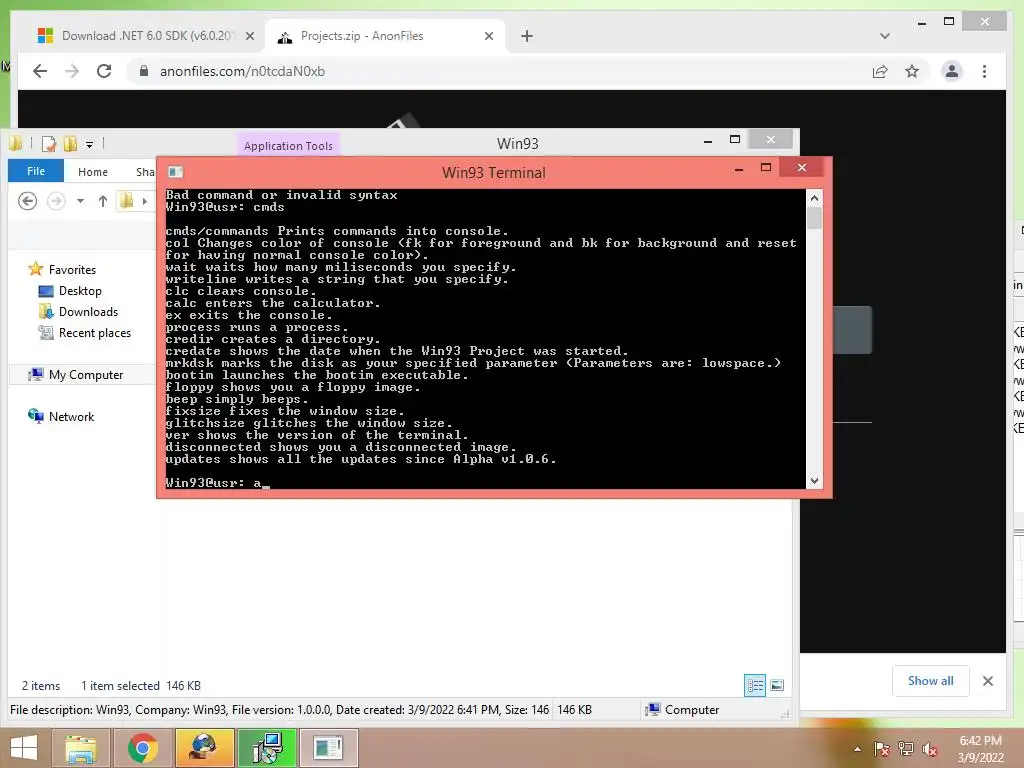The width and height of the screenshot is (1024, 768).
Task: Click the terminal prompt input line
Action: click(x=485, y=483)
